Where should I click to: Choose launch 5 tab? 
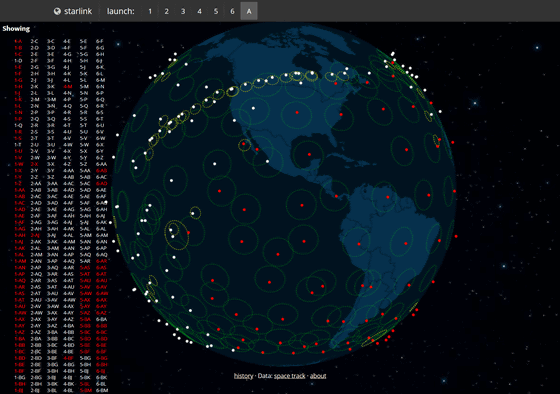216,11
